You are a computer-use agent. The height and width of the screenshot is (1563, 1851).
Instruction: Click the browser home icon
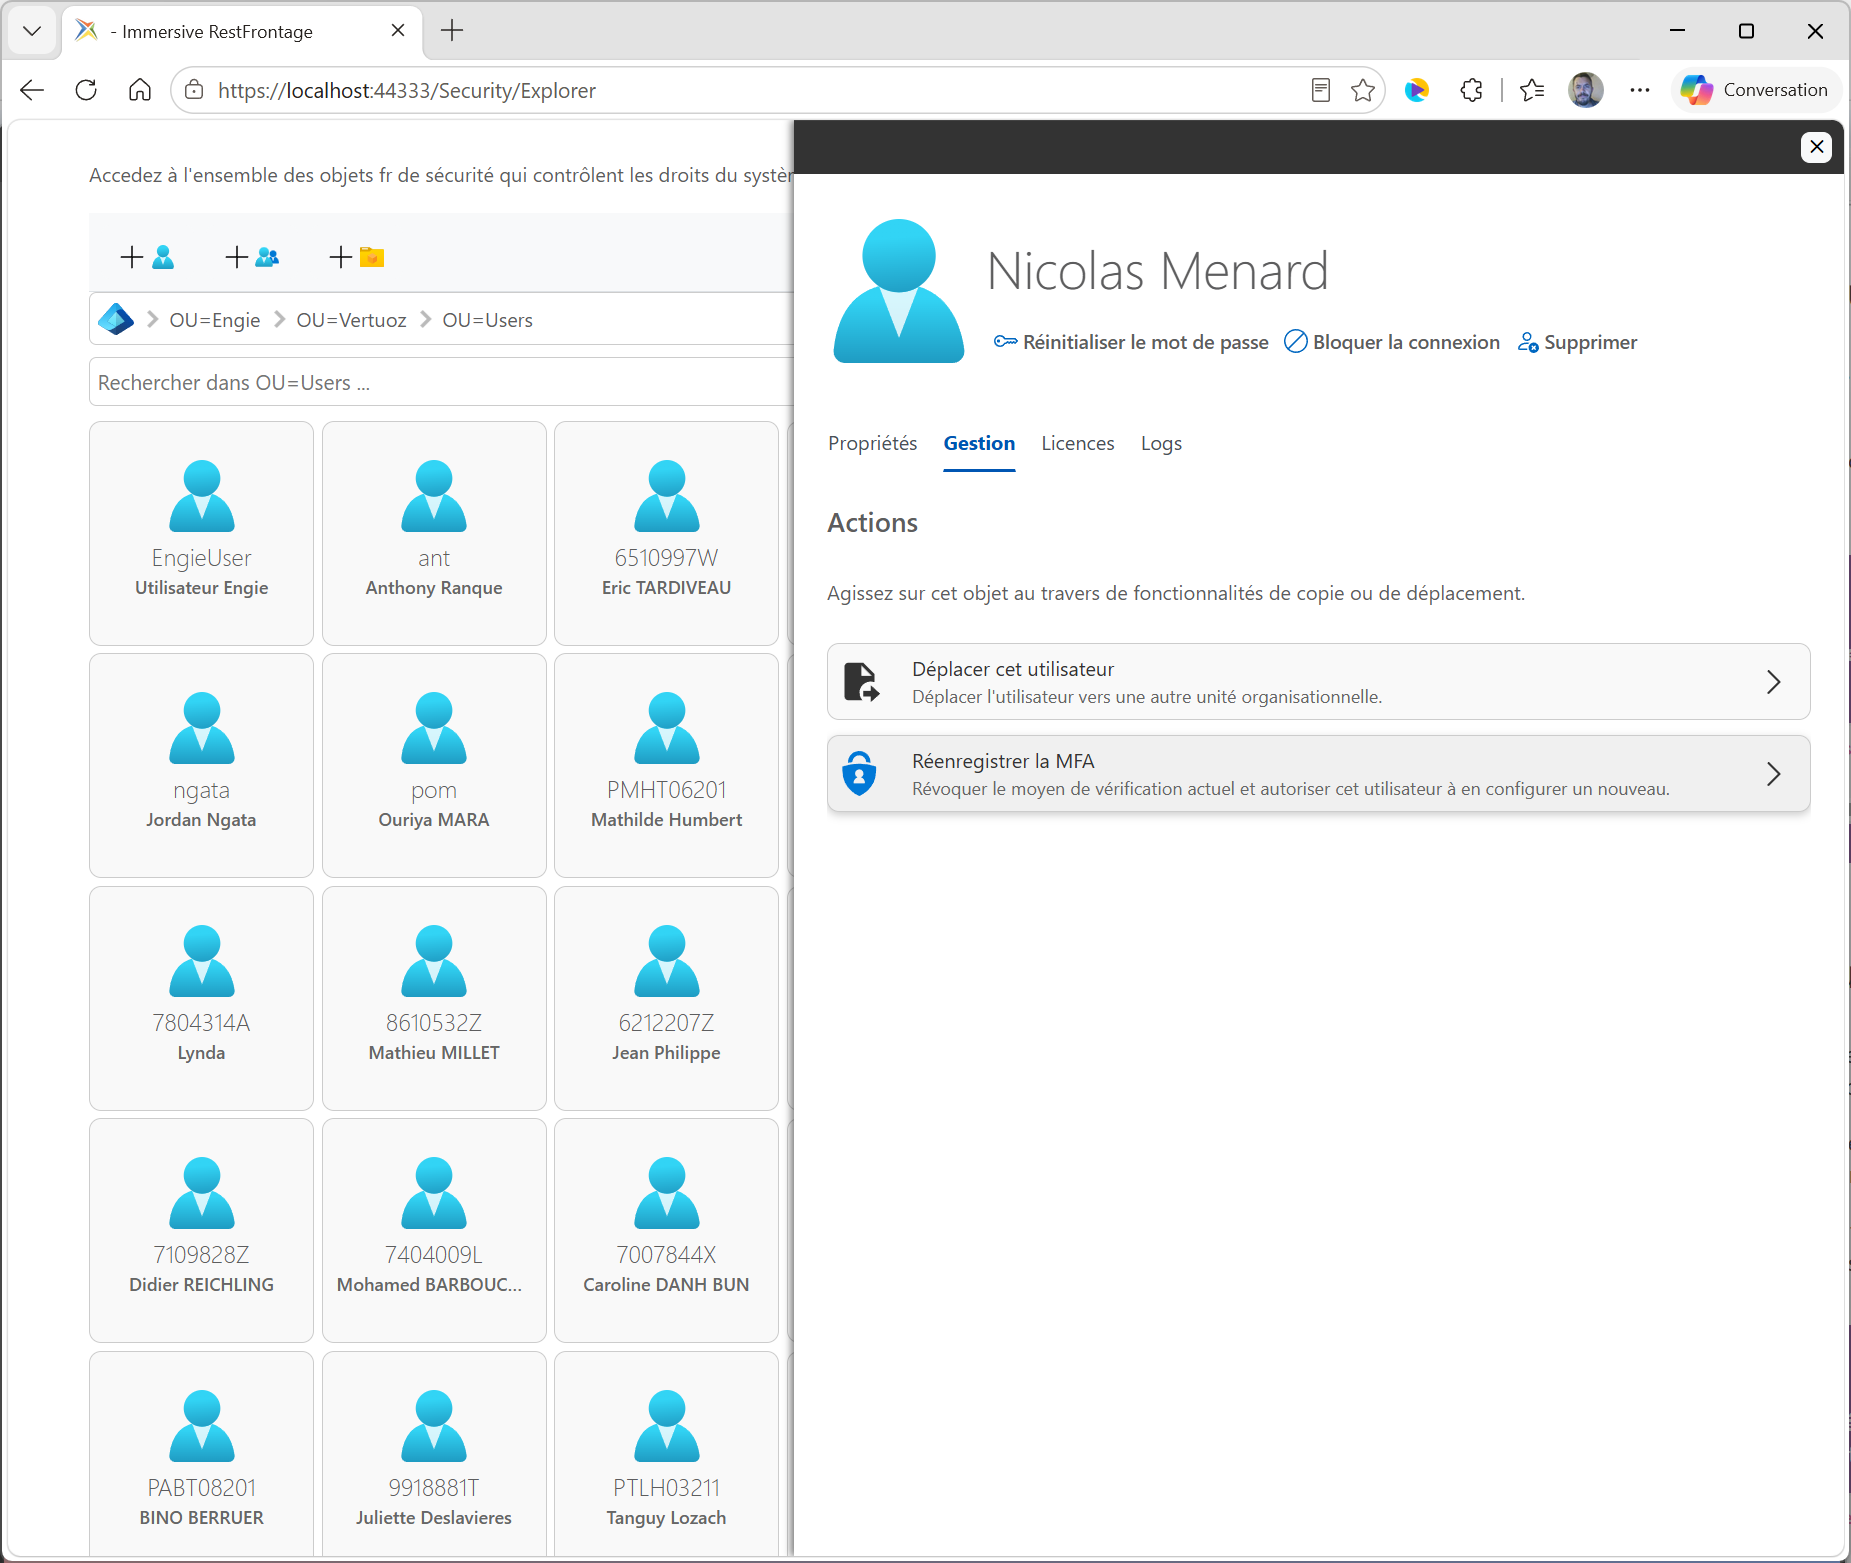click(x=140, y=90)
